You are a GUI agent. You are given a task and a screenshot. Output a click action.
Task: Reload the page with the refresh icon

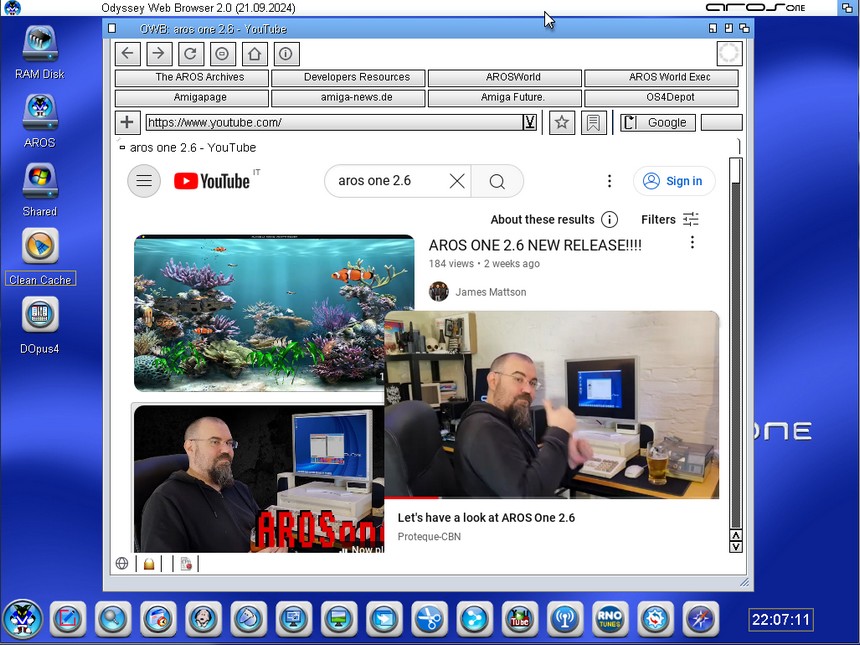pyautogui.click(x=191, y=54)
